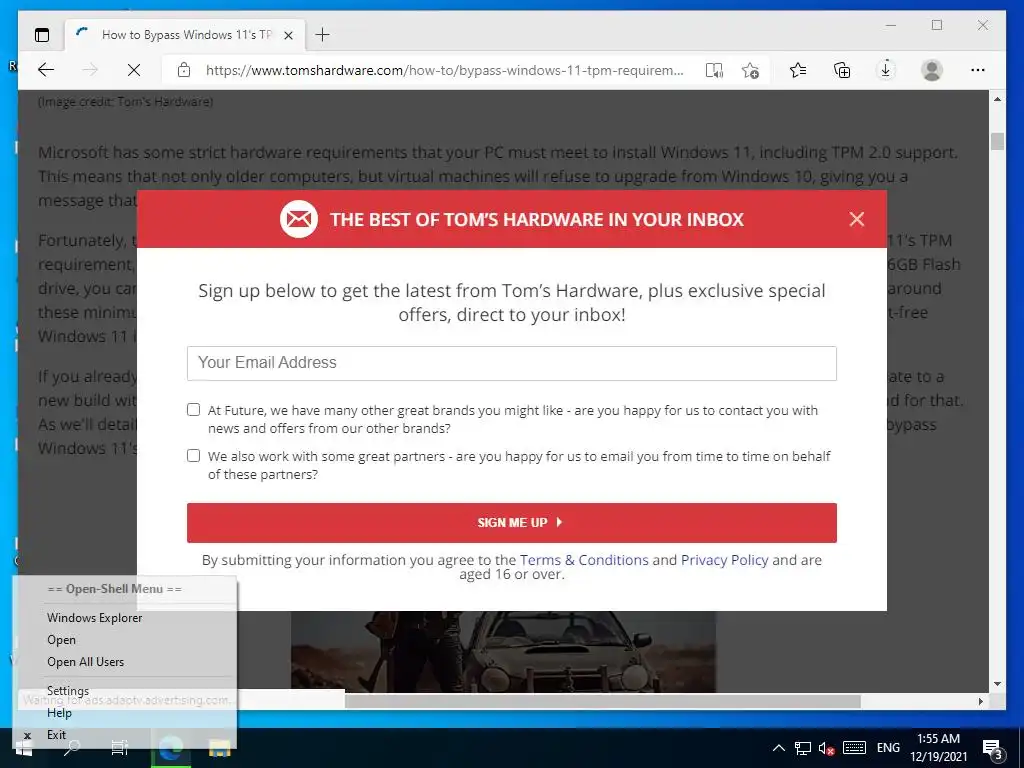This screenshot has width=1024, height=768.
Task: Tick the 'great partners' email checkbox
Action: coord(193,455)
